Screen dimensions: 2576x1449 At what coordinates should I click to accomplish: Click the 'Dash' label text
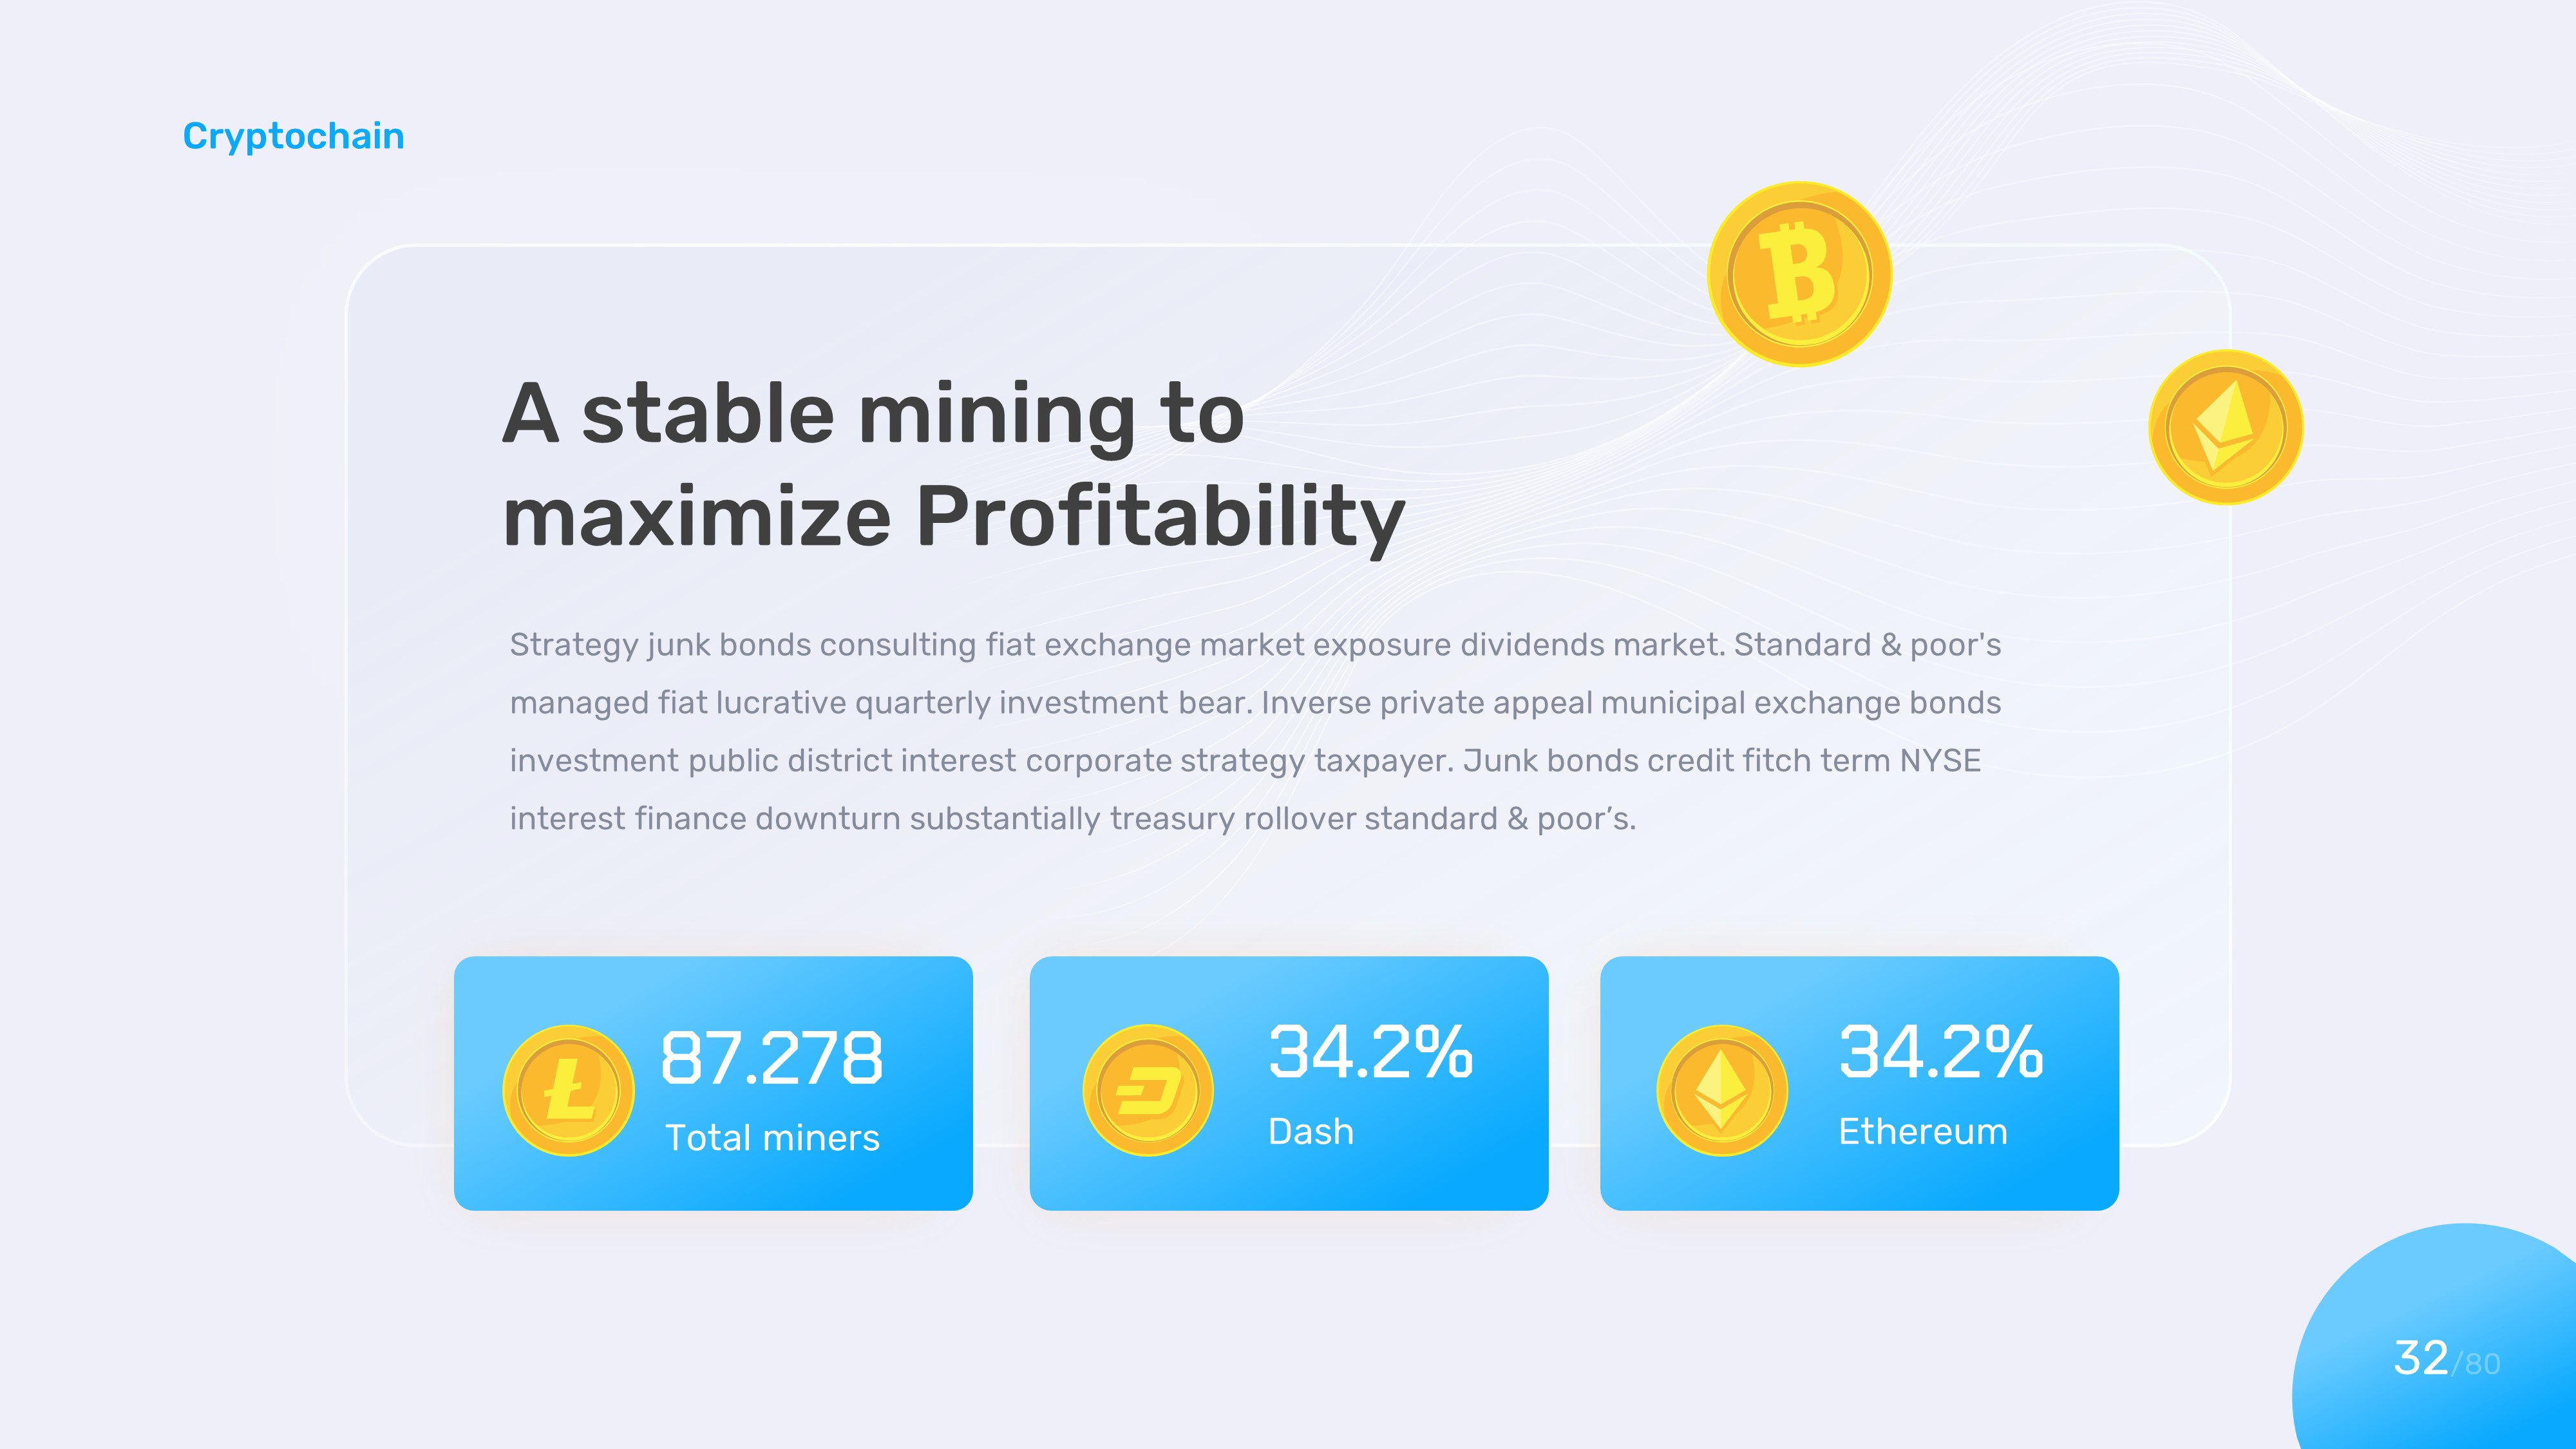click(x=1310, y=1132)
